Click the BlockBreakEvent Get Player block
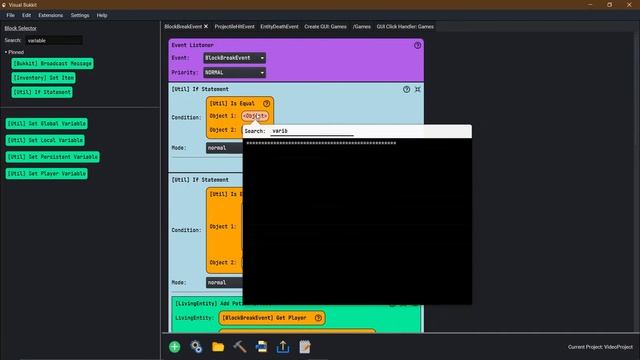Screen dimensions: 640x360 [x=272, y=318]
